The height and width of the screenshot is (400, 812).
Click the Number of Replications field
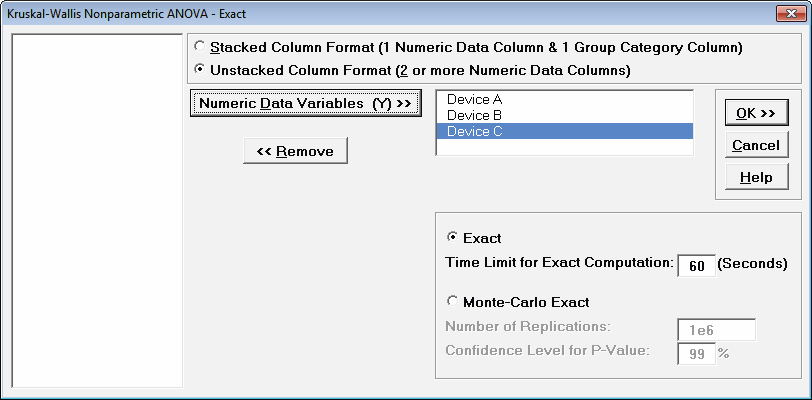pos(716,329)
